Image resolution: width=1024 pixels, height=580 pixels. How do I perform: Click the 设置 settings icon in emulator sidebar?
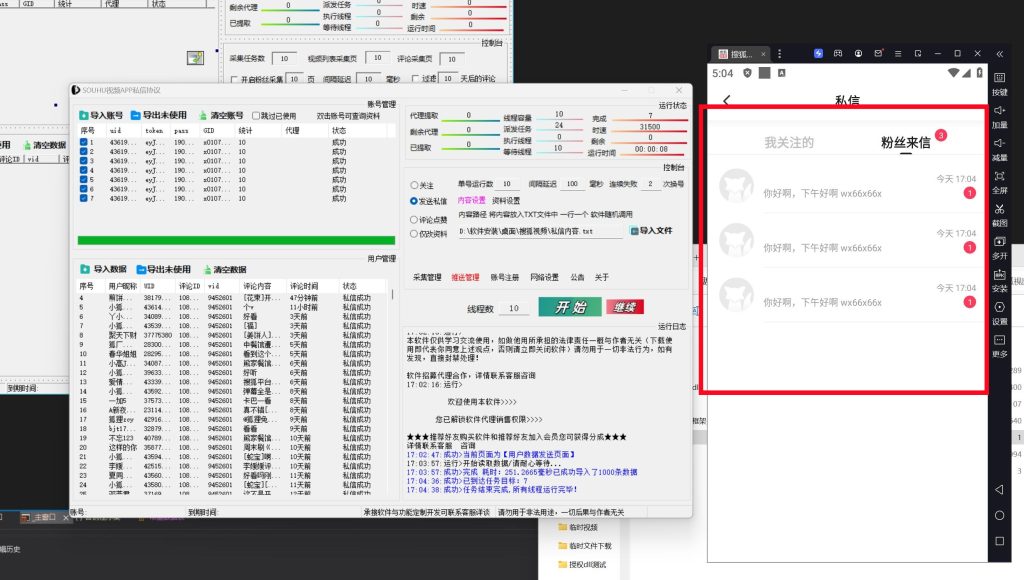pyautogui.click(x=999, y=307)
